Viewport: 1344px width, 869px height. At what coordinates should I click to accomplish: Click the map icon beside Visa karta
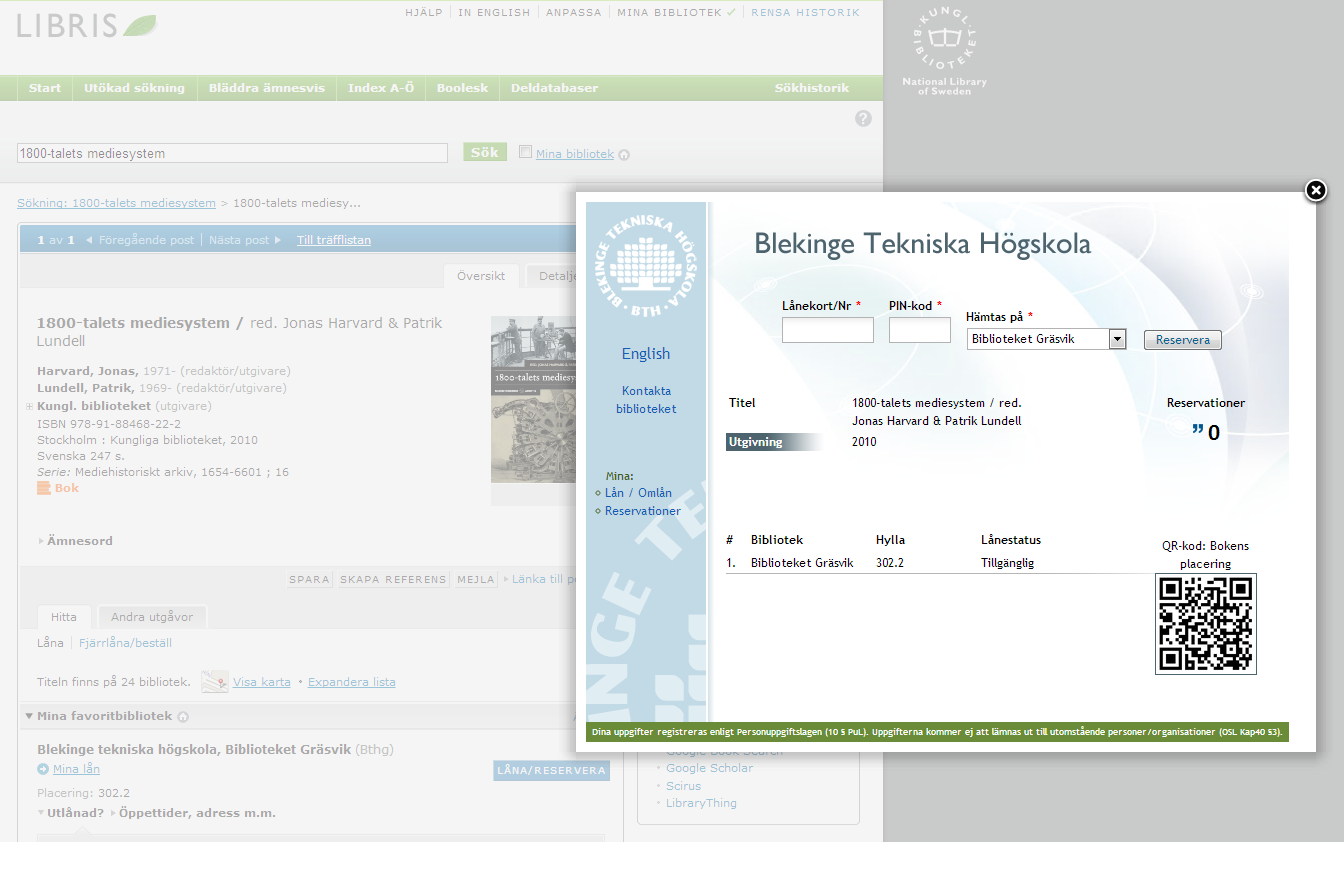(215, 682)
